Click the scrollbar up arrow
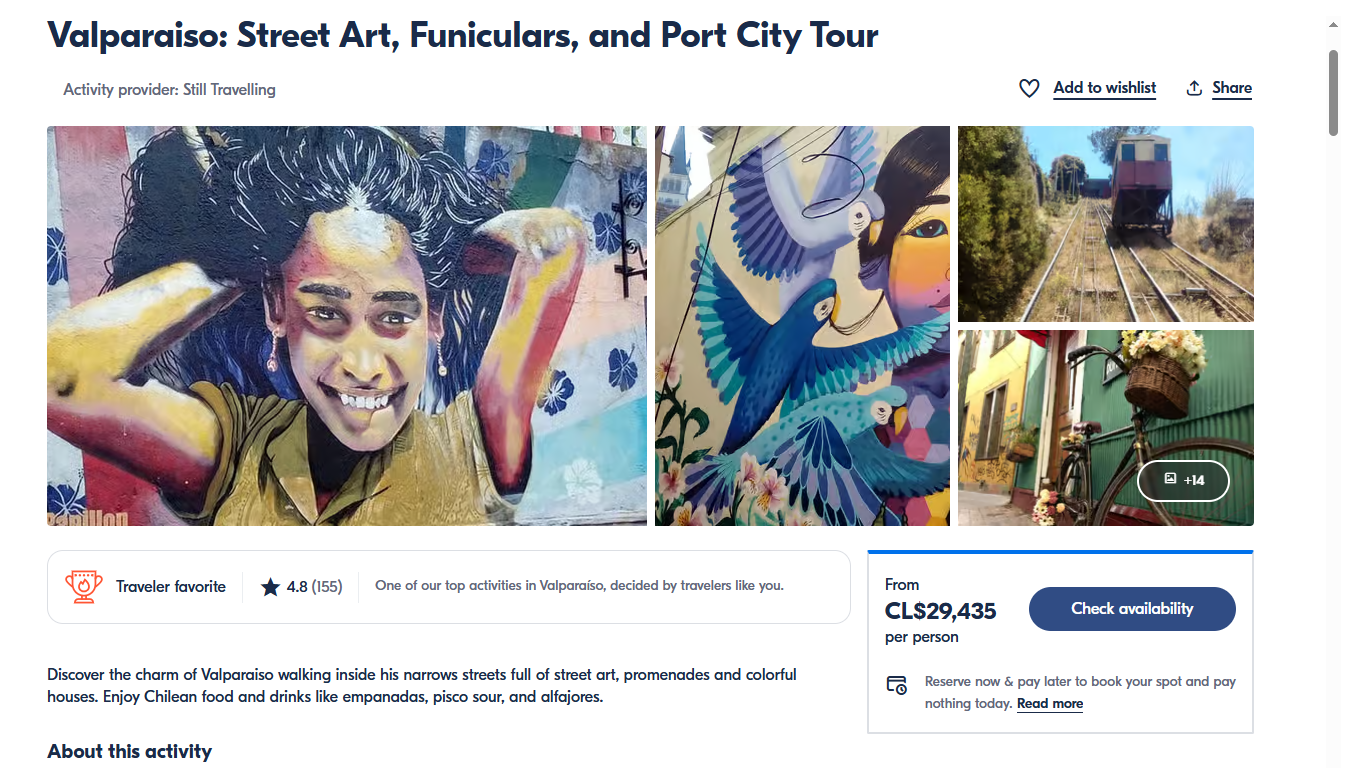 (1333, 24)
